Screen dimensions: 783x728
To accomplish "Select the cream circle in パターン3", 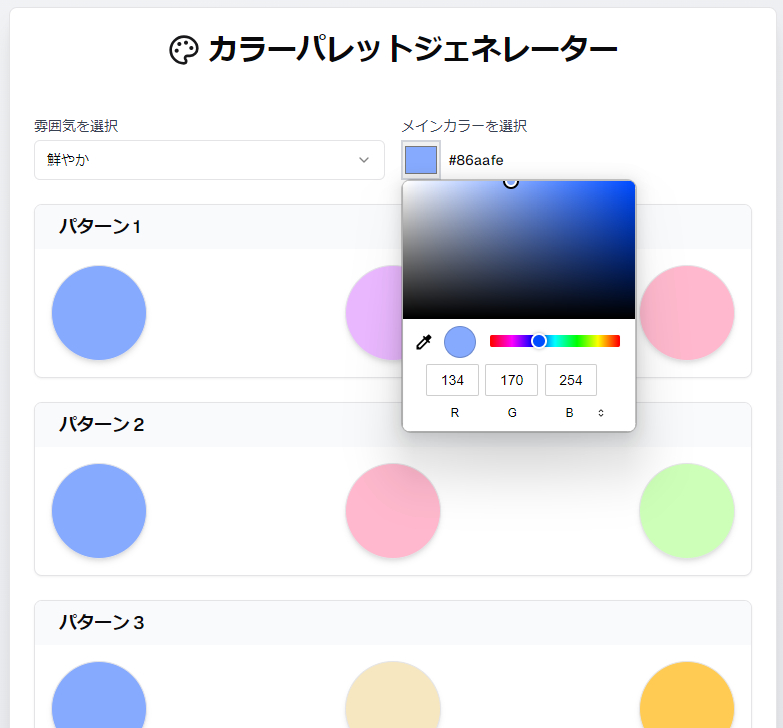I will (393, 695).
